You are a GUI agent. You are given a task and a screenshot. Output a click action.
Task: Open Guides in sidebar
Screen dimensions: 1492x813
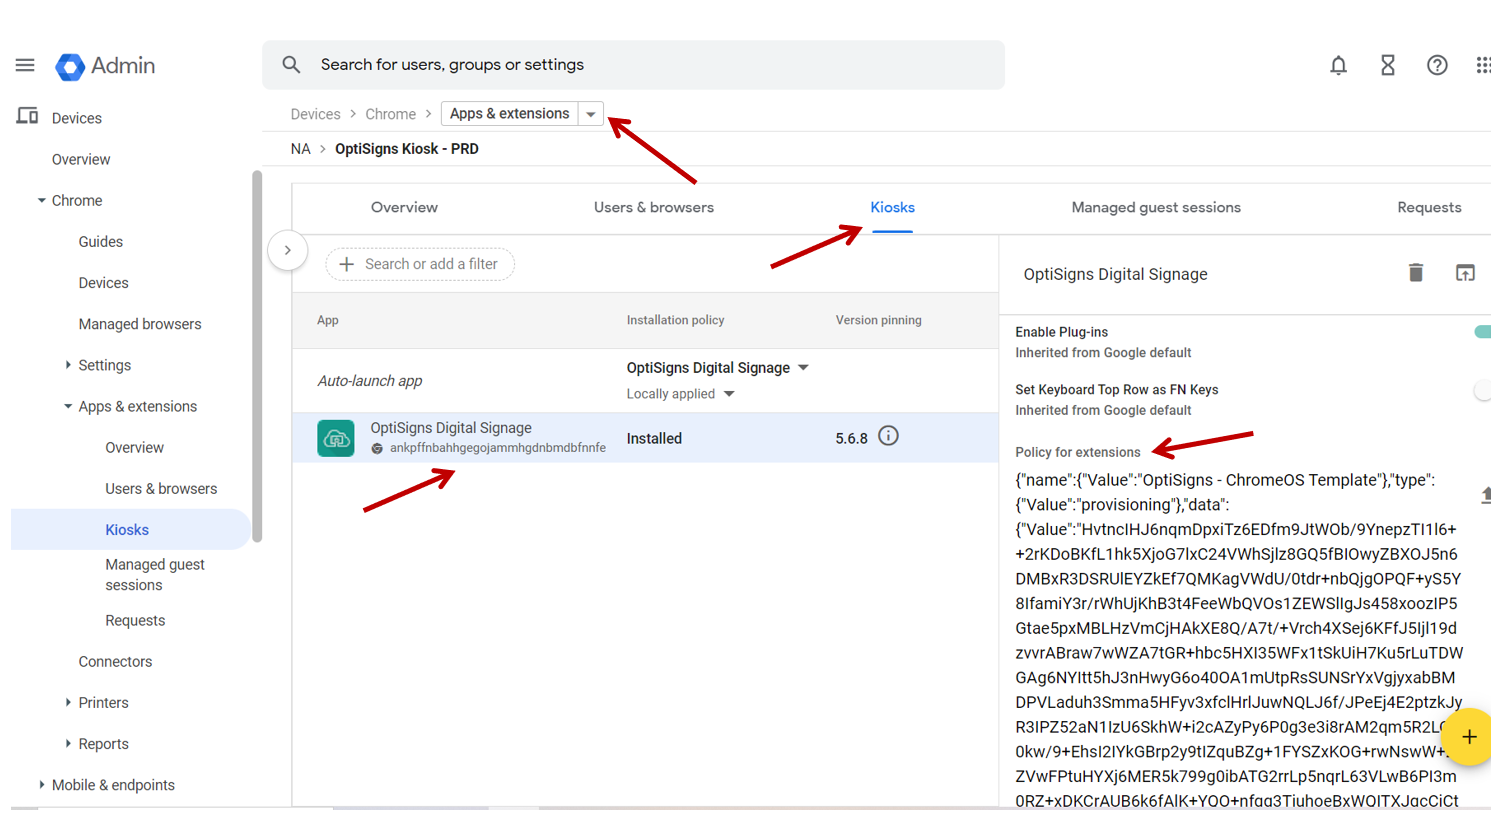click(x=101, y=242)
